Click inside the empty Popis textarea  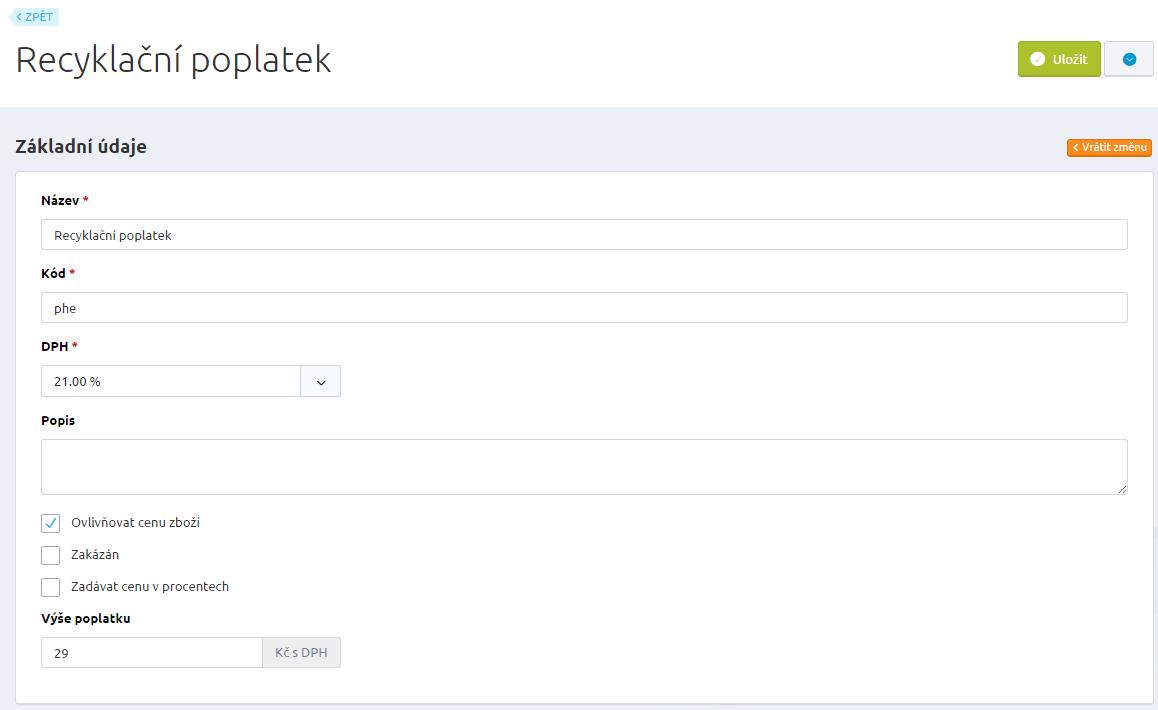pyautogui.click(x=584, y=466)
